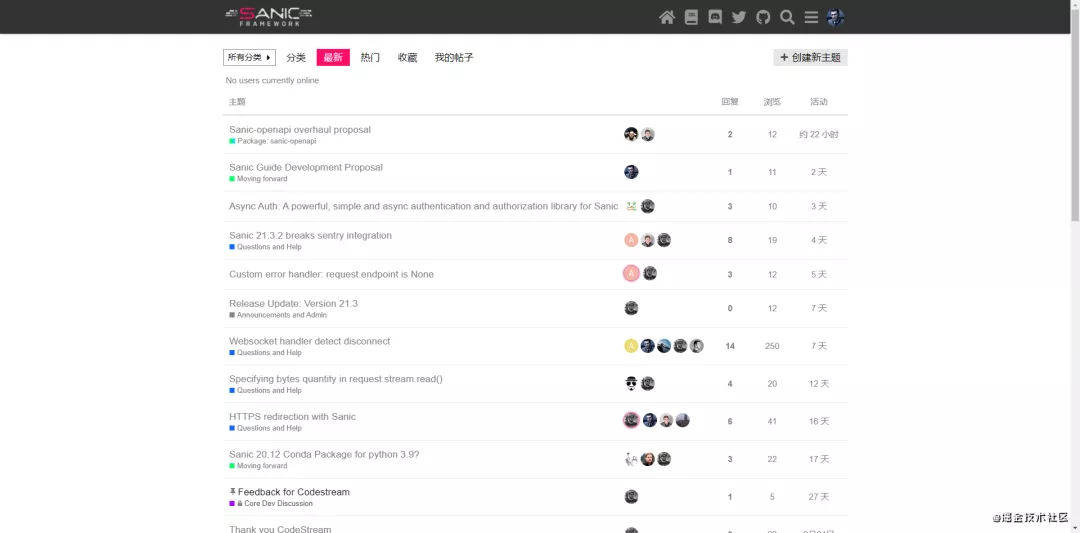Open topic Sanic-openapi overhaul proposal
Image resolution: width=1080 pixels, height=533 pixels.
[300, 129]
